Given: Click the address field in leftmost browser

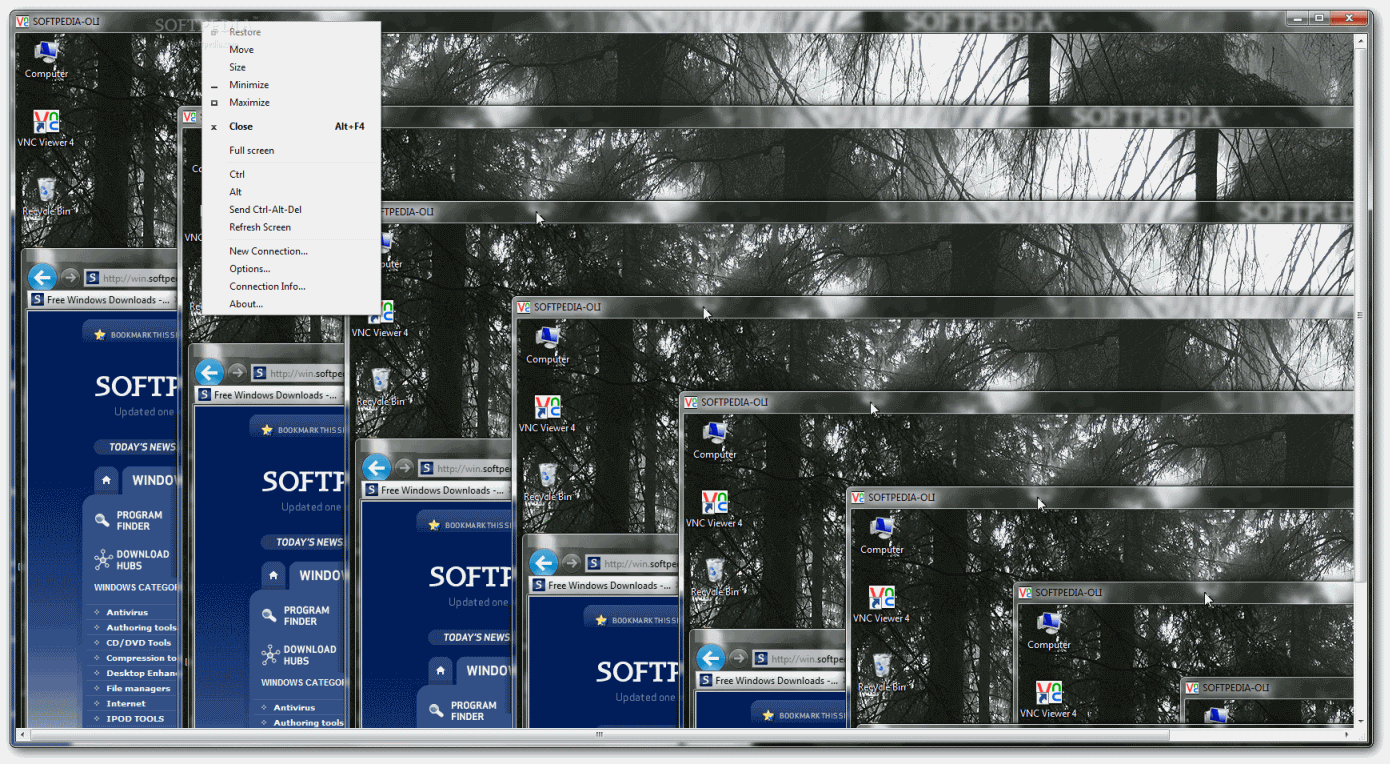Looking at the screenshot, I should pos(130,278).
